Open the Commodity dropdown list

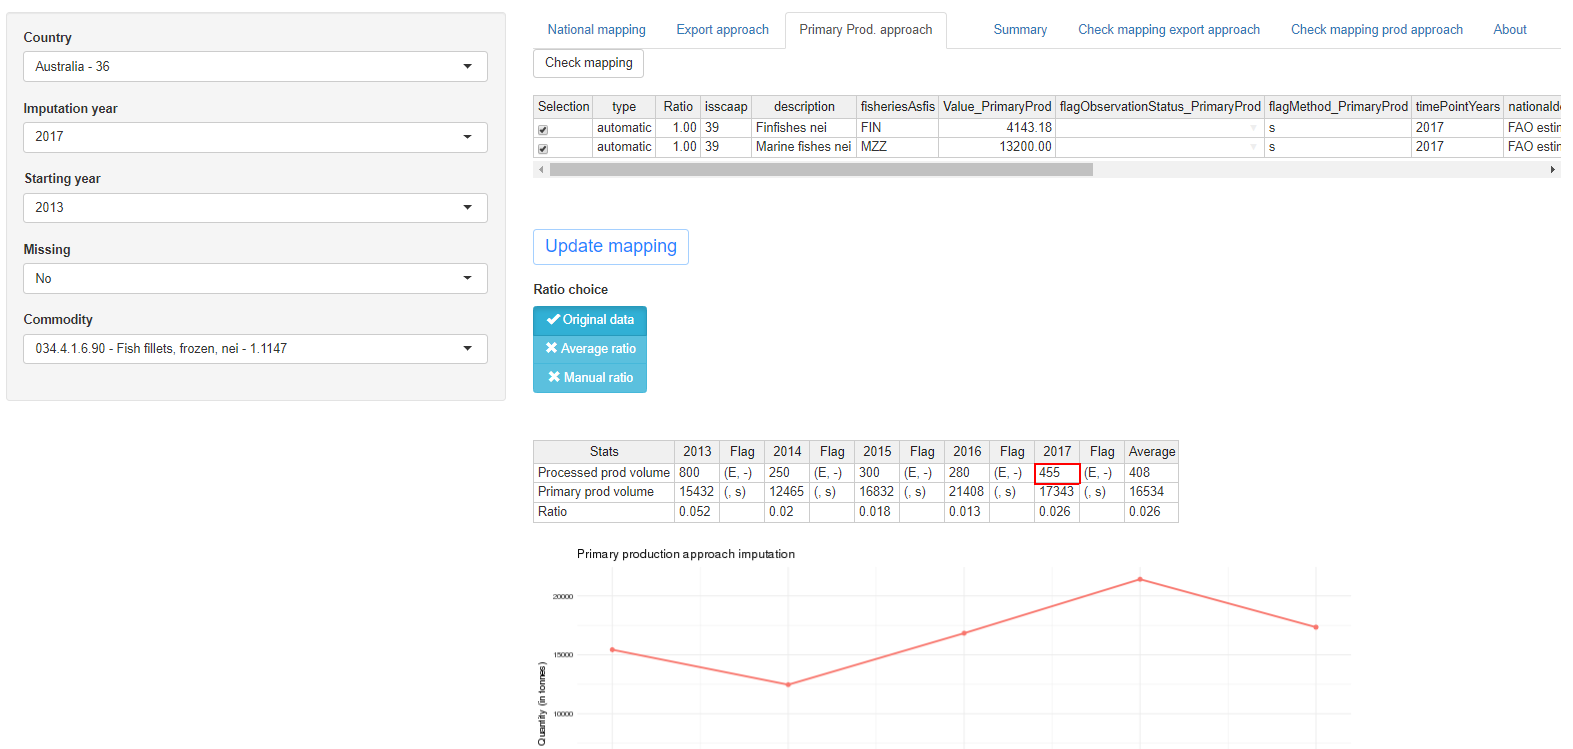[255, 349]
